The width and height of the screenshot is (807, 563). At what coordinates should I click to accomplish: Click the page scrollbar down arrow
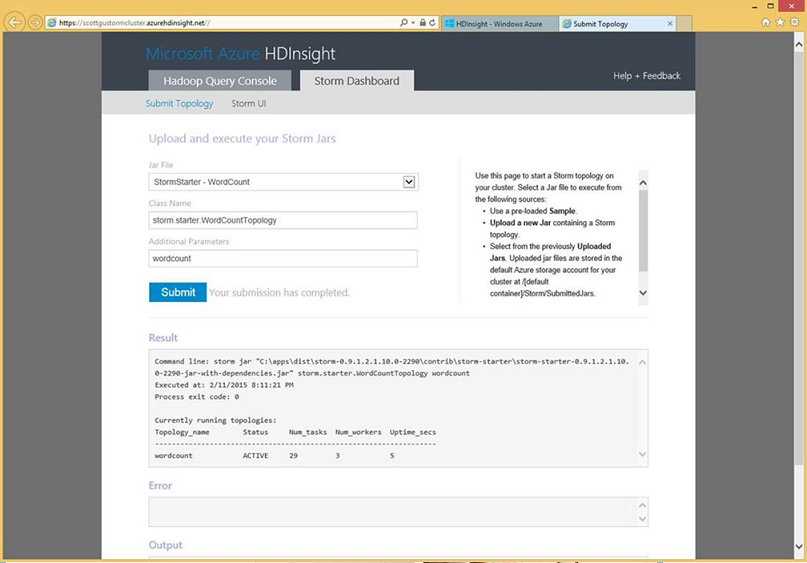coord(799,547)
